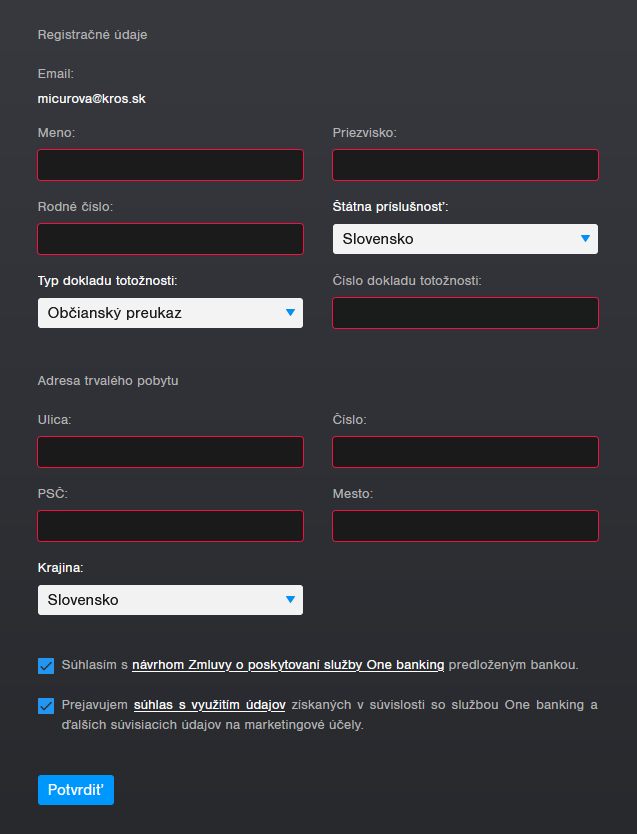Click the Mesto input field
The image size is (637, 834).
point(465,526)
